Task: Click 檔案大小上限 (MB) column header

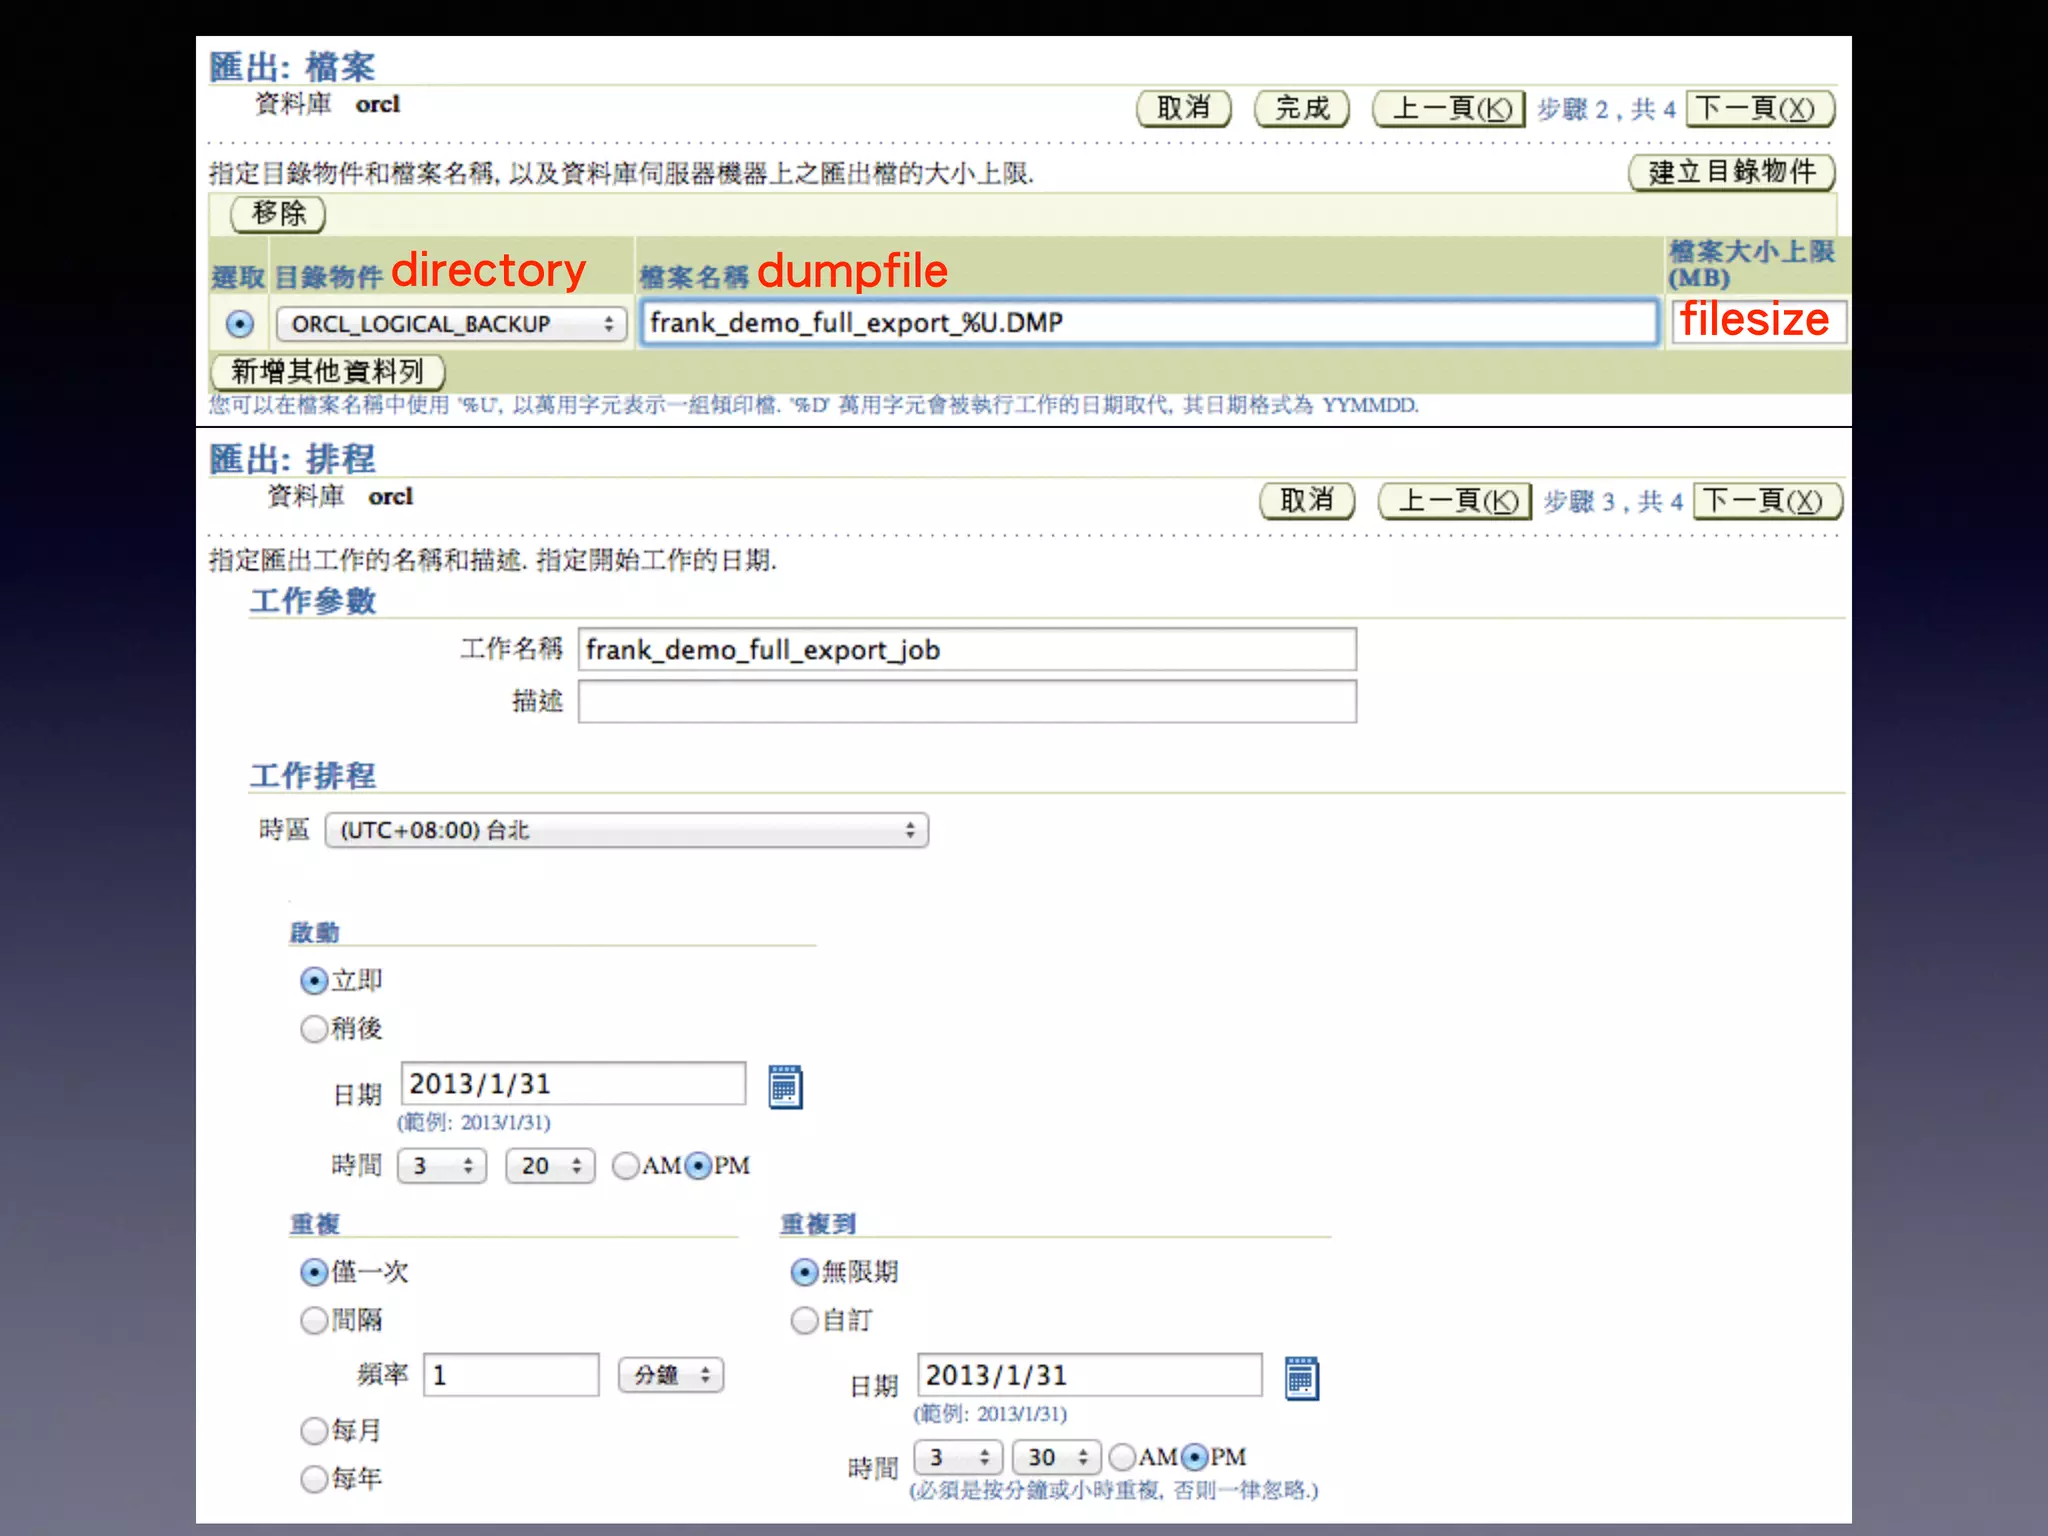Action: point(1752,264)
